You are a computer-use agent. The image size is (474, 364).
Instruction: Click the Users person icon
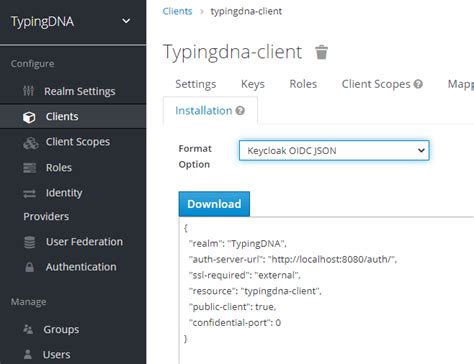(x=28, y=354)
